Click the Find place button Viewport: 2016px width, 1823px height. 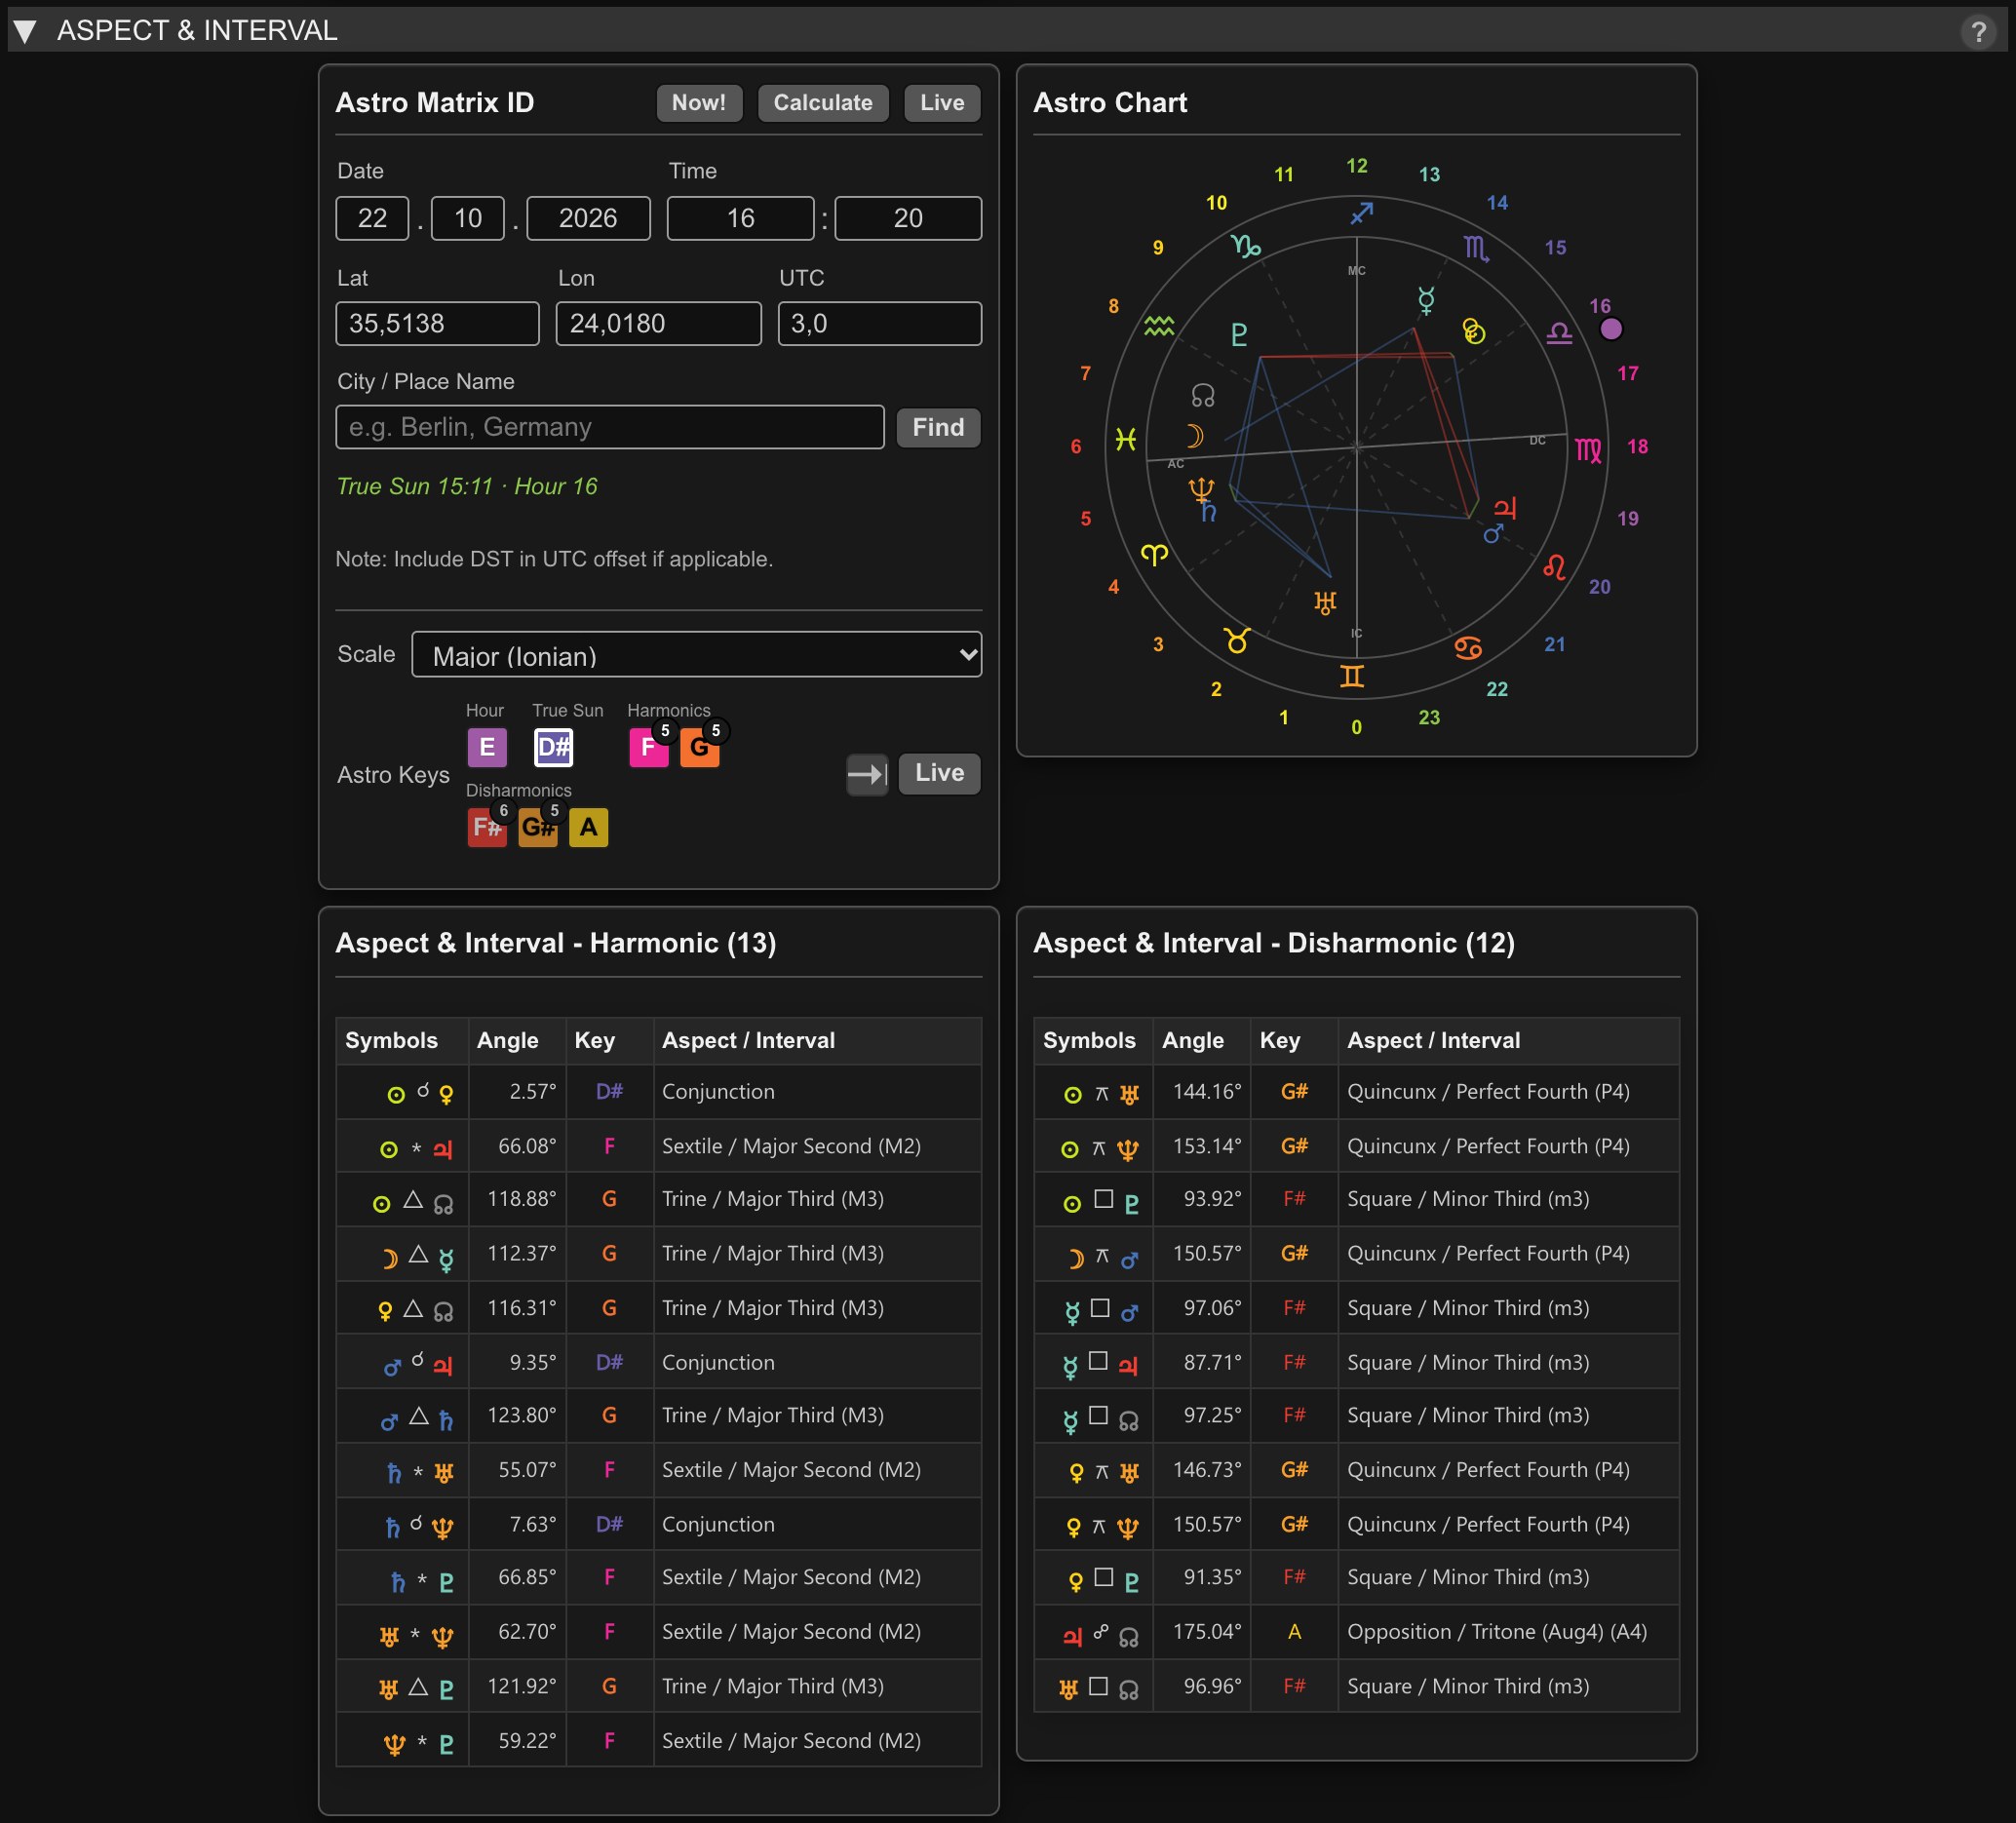(x=938, y=427)
